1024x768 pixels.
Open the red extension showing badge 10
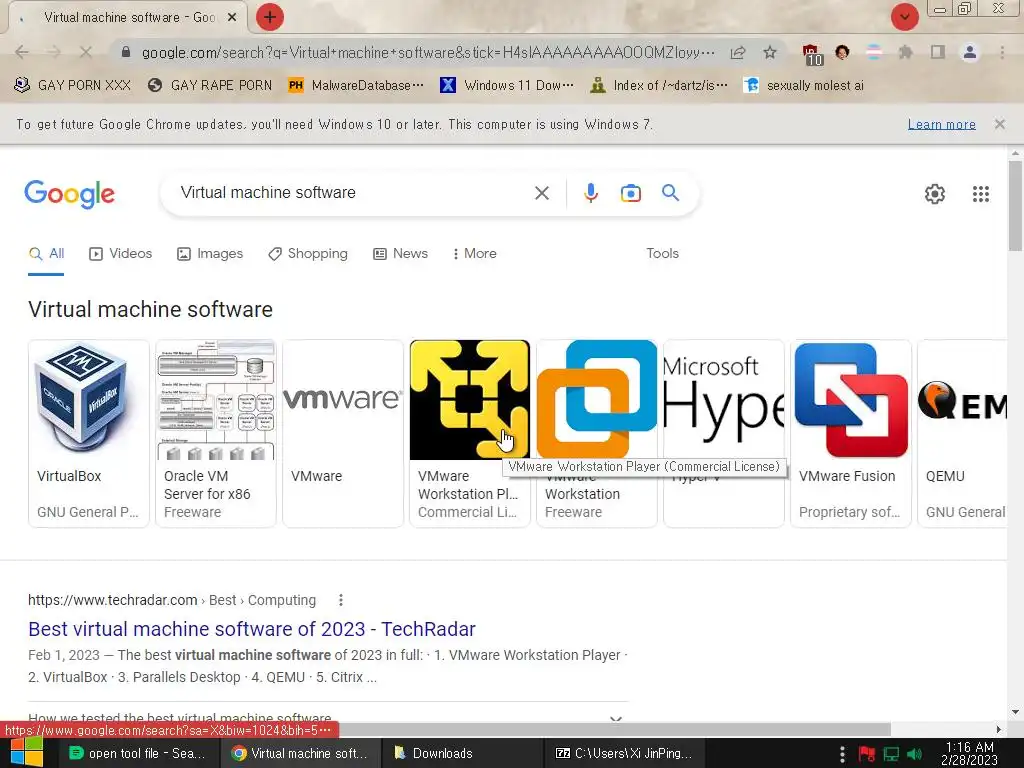pyautogui.click(x=811, y=54)
